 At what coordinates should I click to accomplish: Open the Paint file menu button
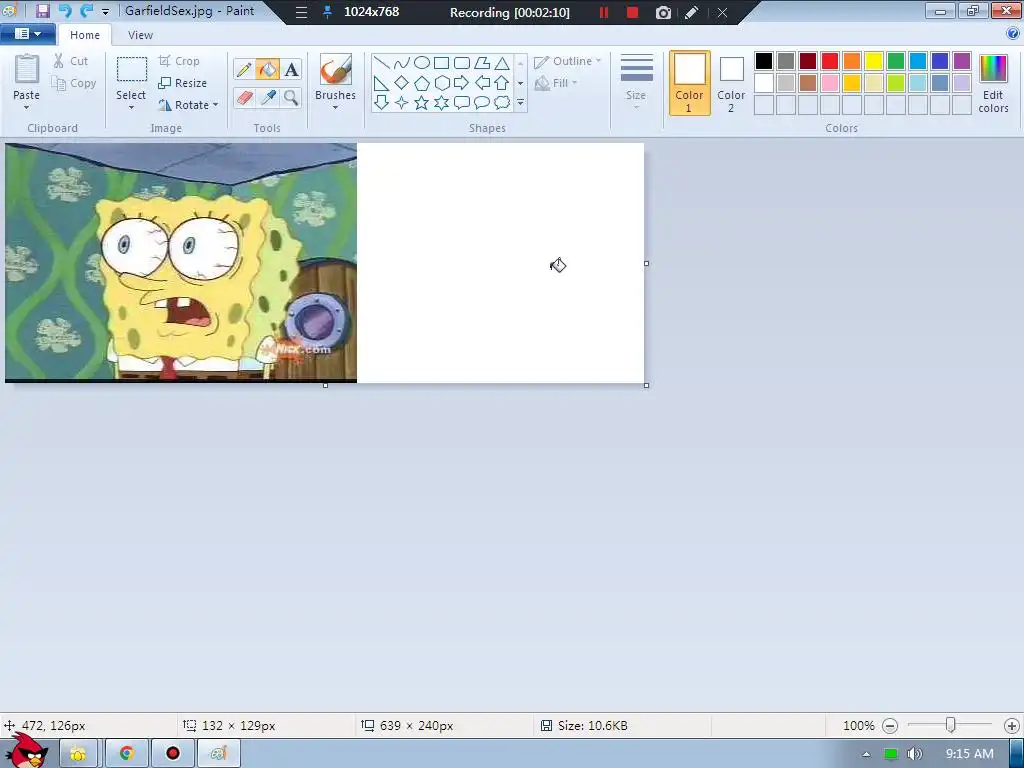[27, 34]
